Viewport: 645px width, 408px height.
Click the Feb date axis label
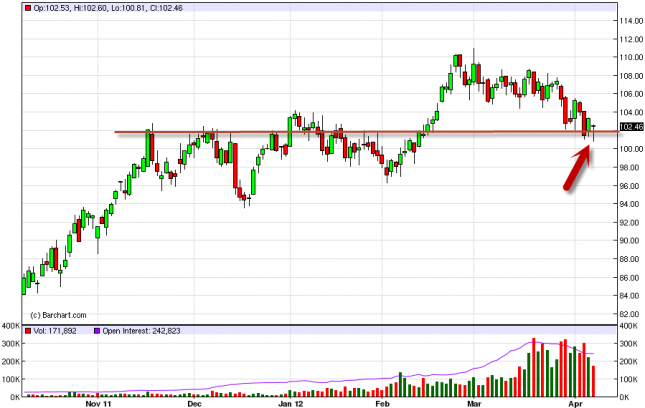[382, 404]
